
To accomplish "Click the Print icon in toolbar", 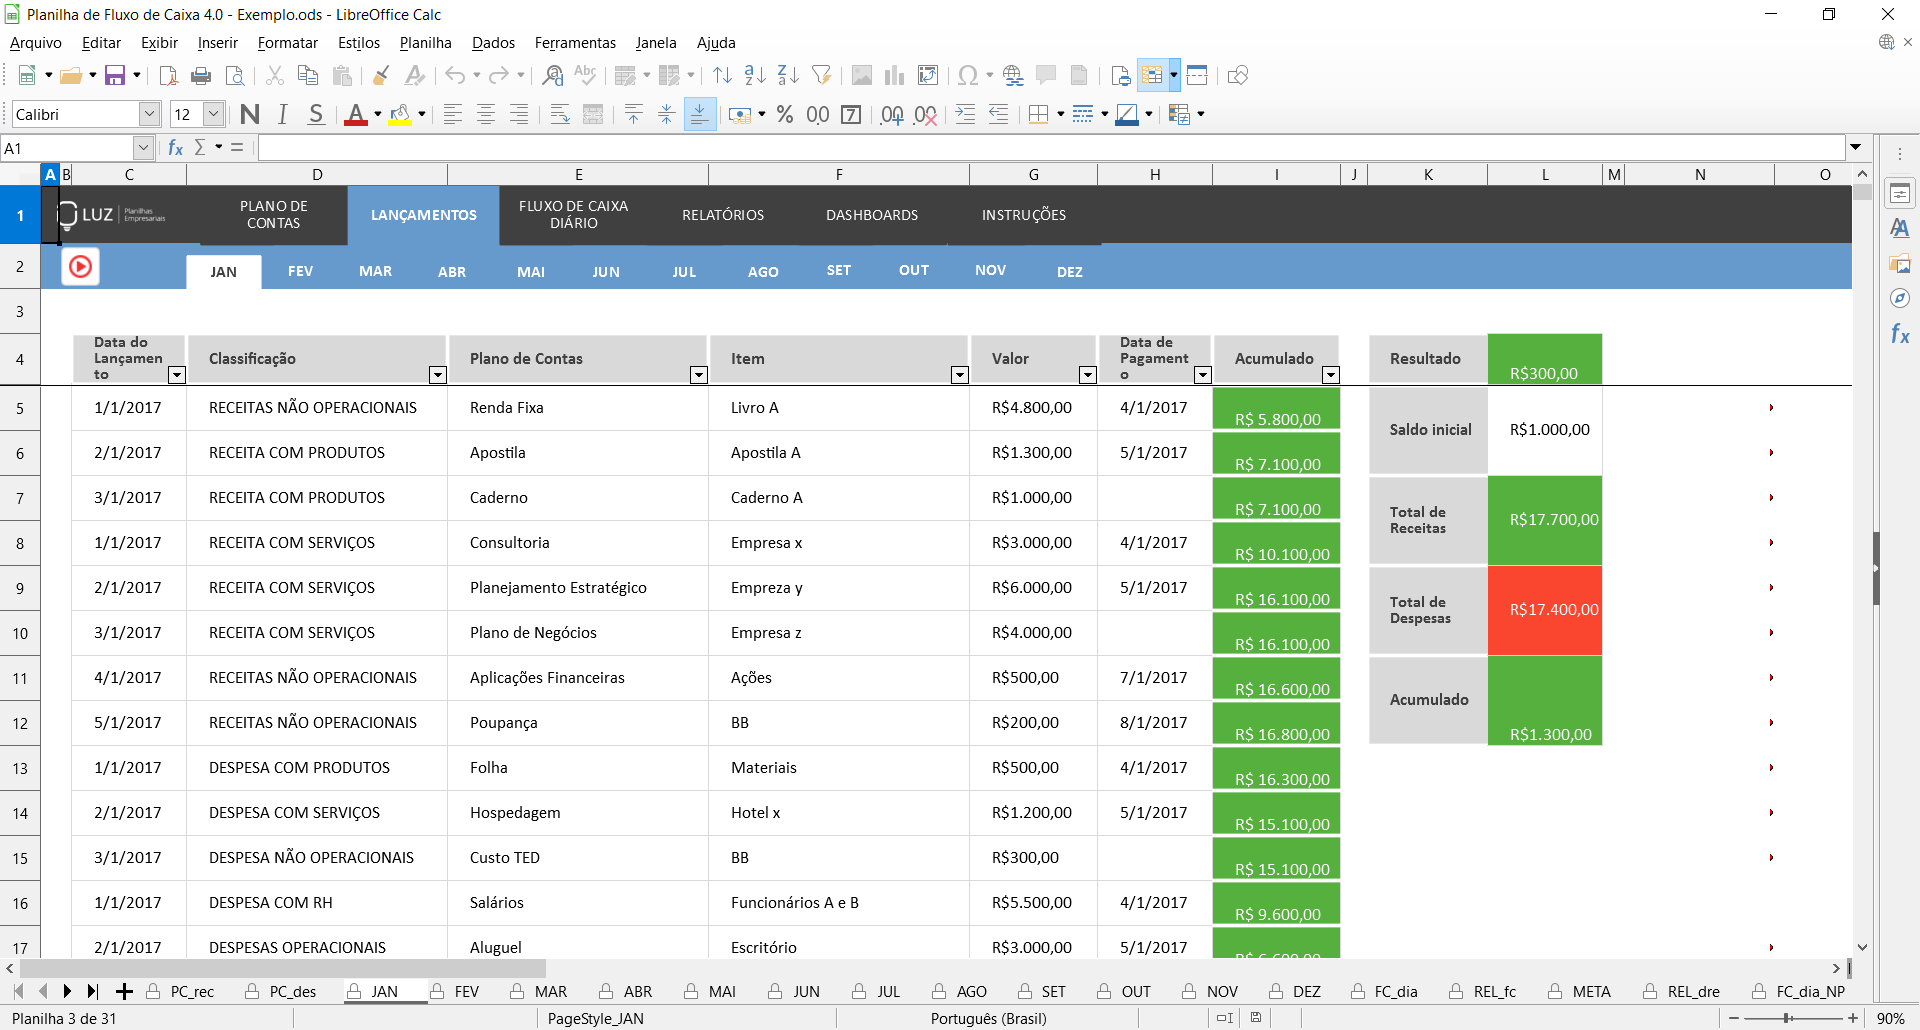I will point(201,76).
